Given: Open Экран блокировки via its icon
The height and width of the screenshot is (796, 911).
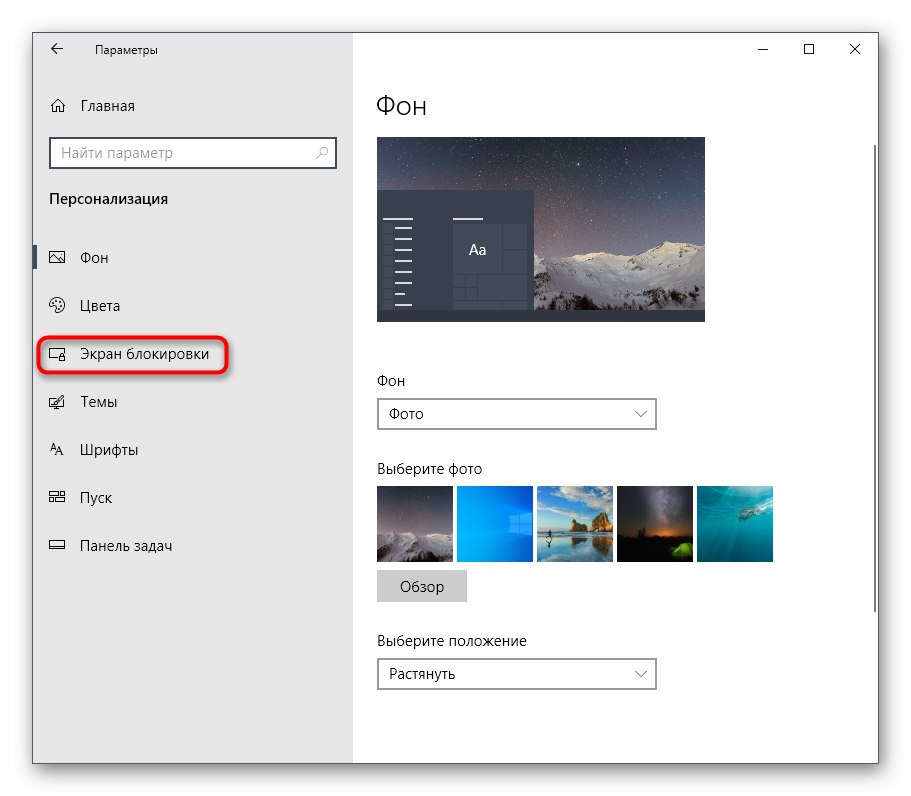Looking at the screenshot, I should (57, 353).
